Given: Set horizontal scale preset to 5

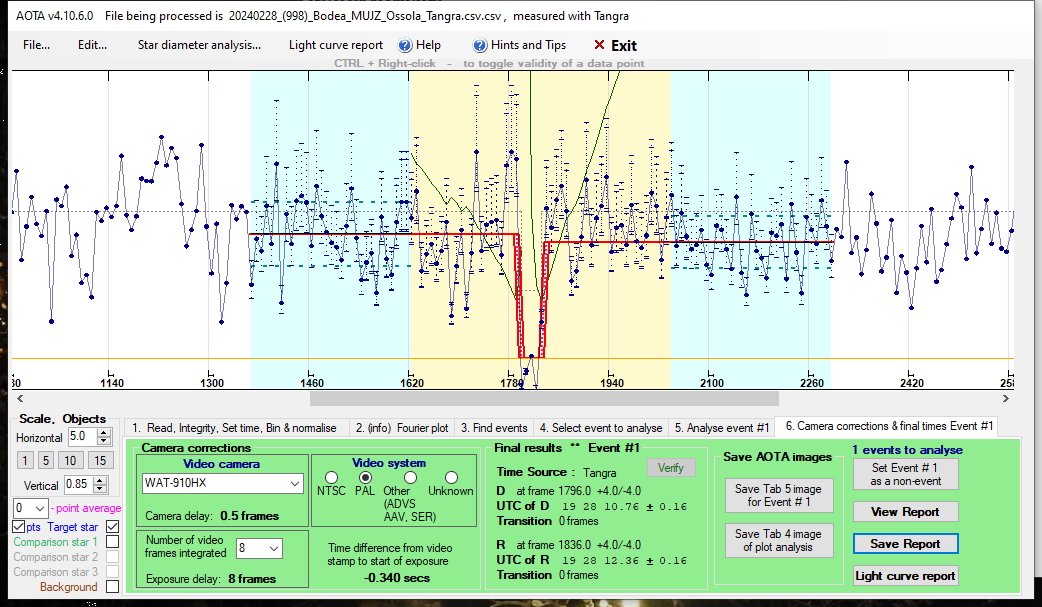Looking at the screenshot, I should [x=46, y=460].
